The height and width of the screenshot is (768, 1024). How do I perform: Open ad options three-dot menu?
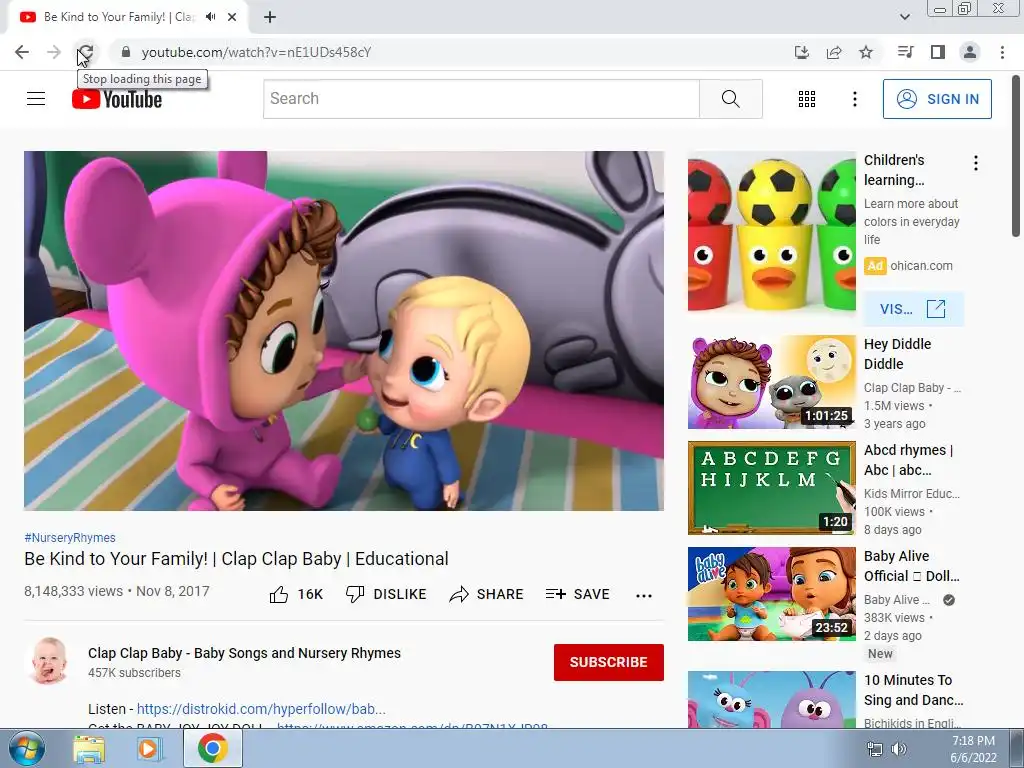(x=976, y=163)
